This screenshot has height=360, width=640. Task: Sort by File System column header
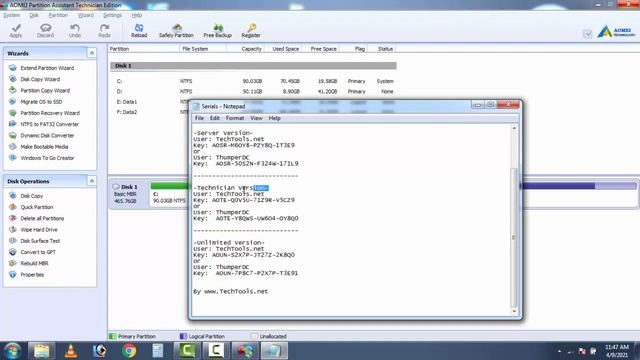[x=195, y=49]
